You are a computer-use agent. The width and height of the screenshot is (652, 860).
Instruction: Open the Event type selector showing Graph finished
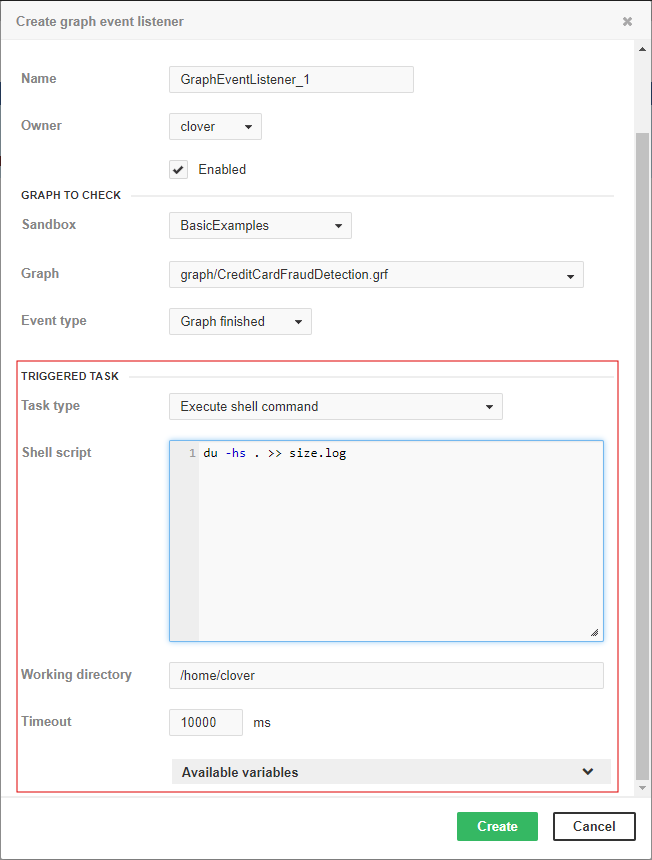click(x=240, y=321)
